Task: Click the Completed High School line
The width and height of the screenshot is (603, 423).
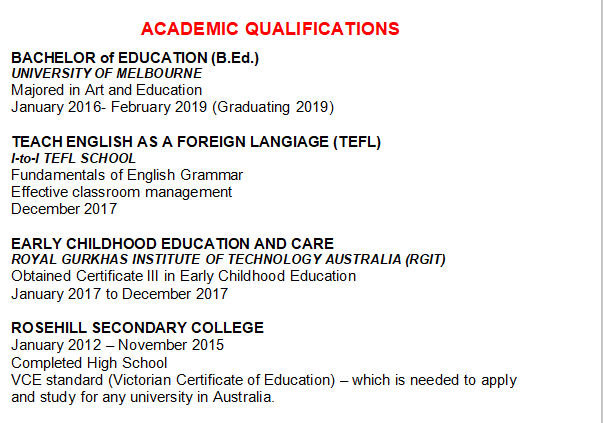Action: click(89, 362)
